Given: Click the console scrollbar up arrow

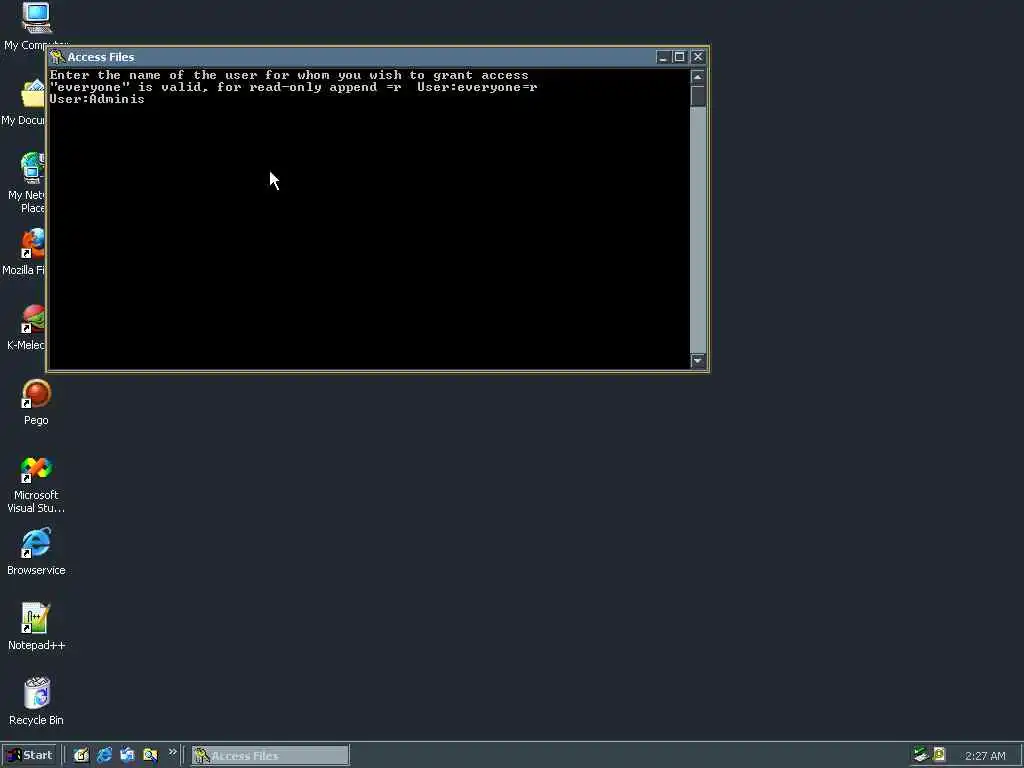Looking at the screenshot, I should pyautogui.click(x=697, y=77).
